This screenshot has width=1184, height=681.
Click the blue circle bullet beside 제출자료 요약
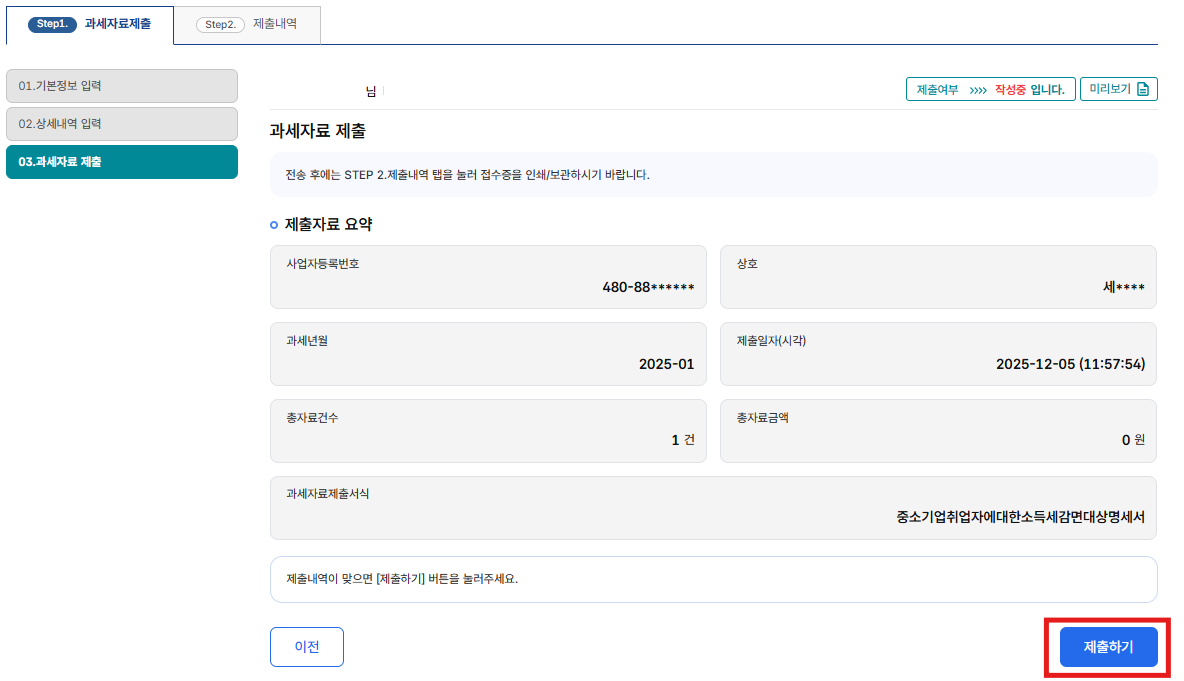tap(275, 225)
